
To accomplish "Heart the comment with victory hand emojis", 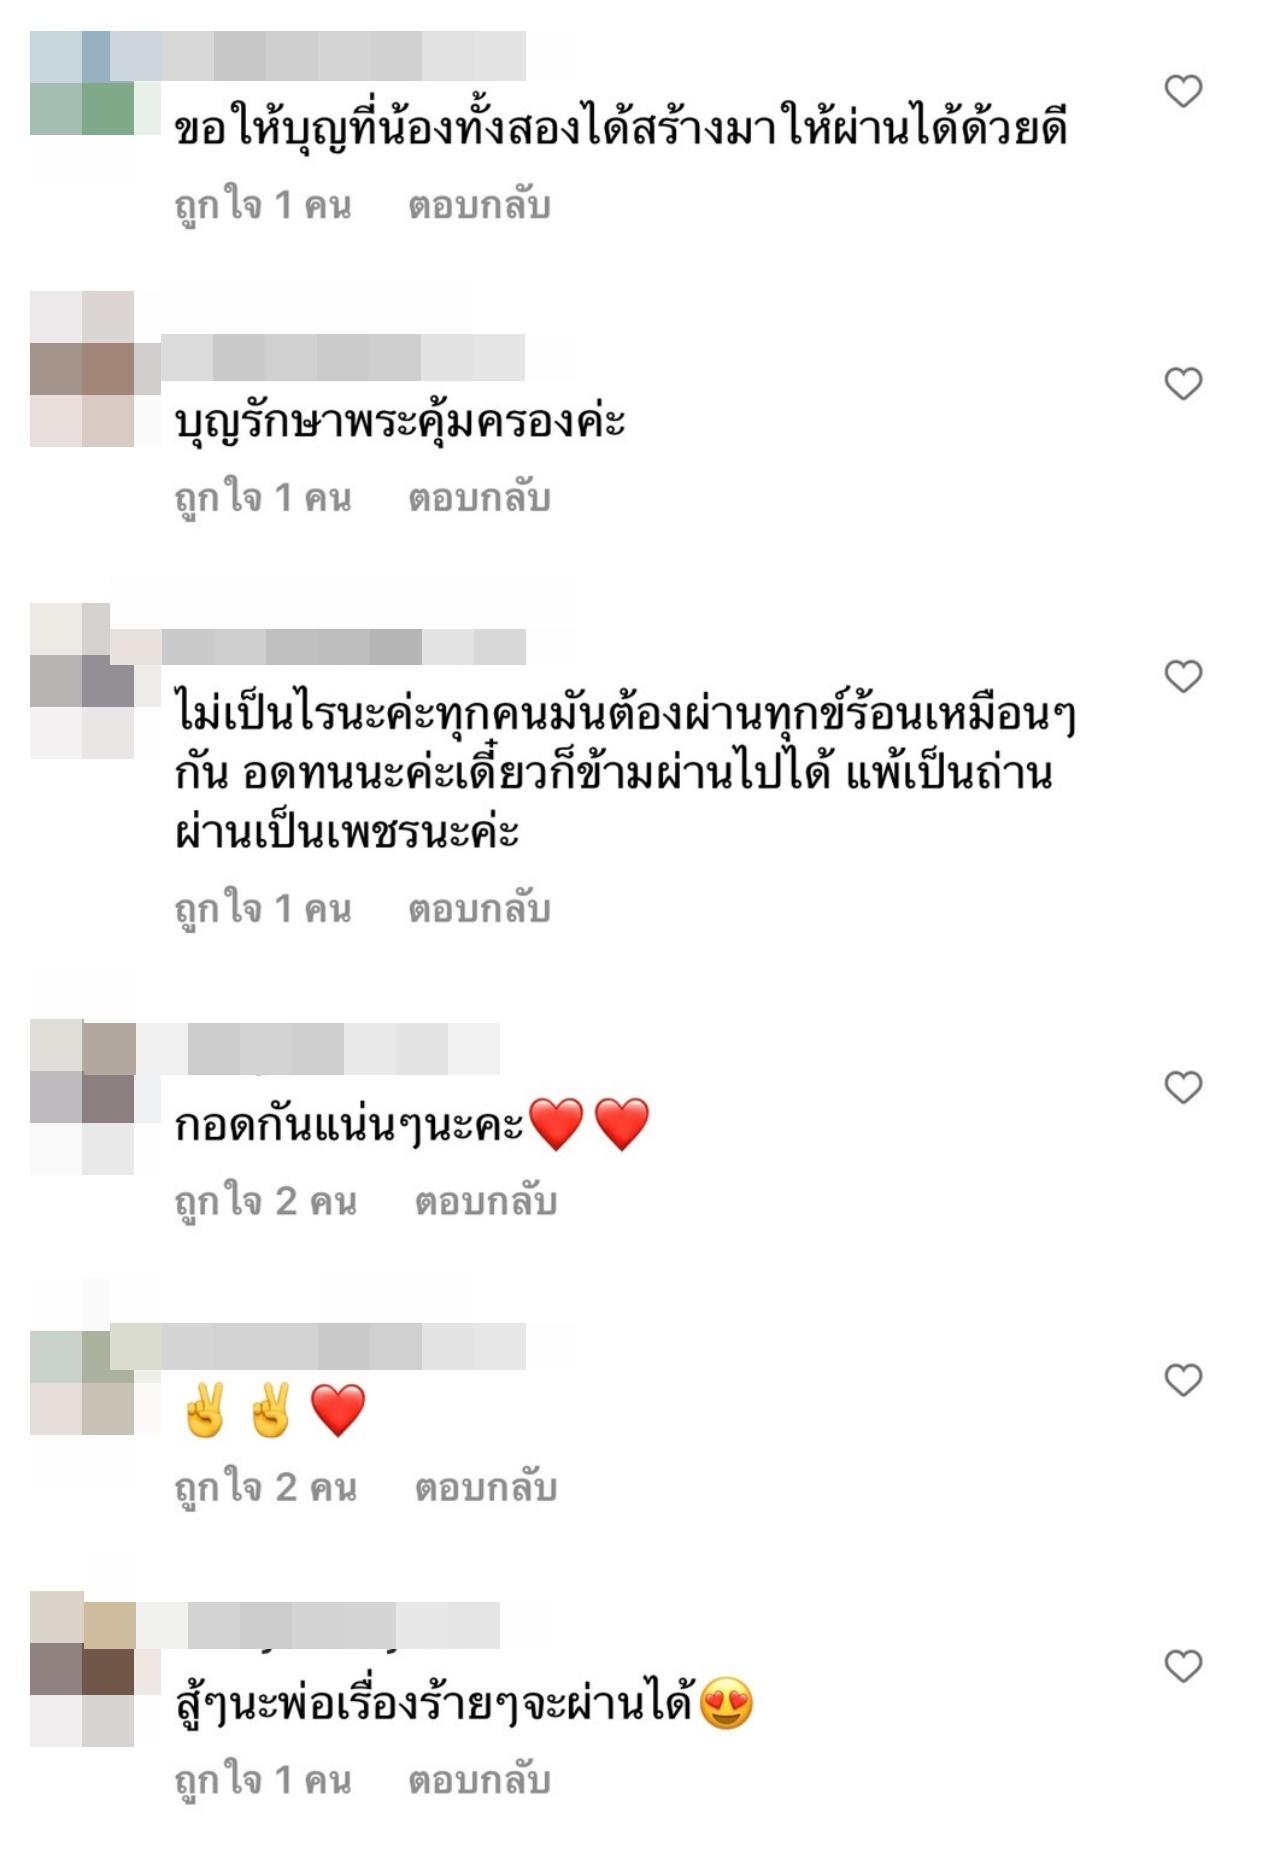I will coord(1183,1380).
